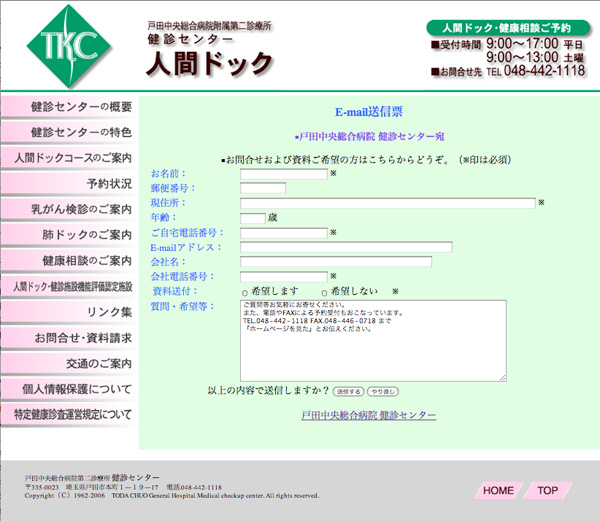Focus the 年齢 input field
The image size is (600, 521).
253,218
